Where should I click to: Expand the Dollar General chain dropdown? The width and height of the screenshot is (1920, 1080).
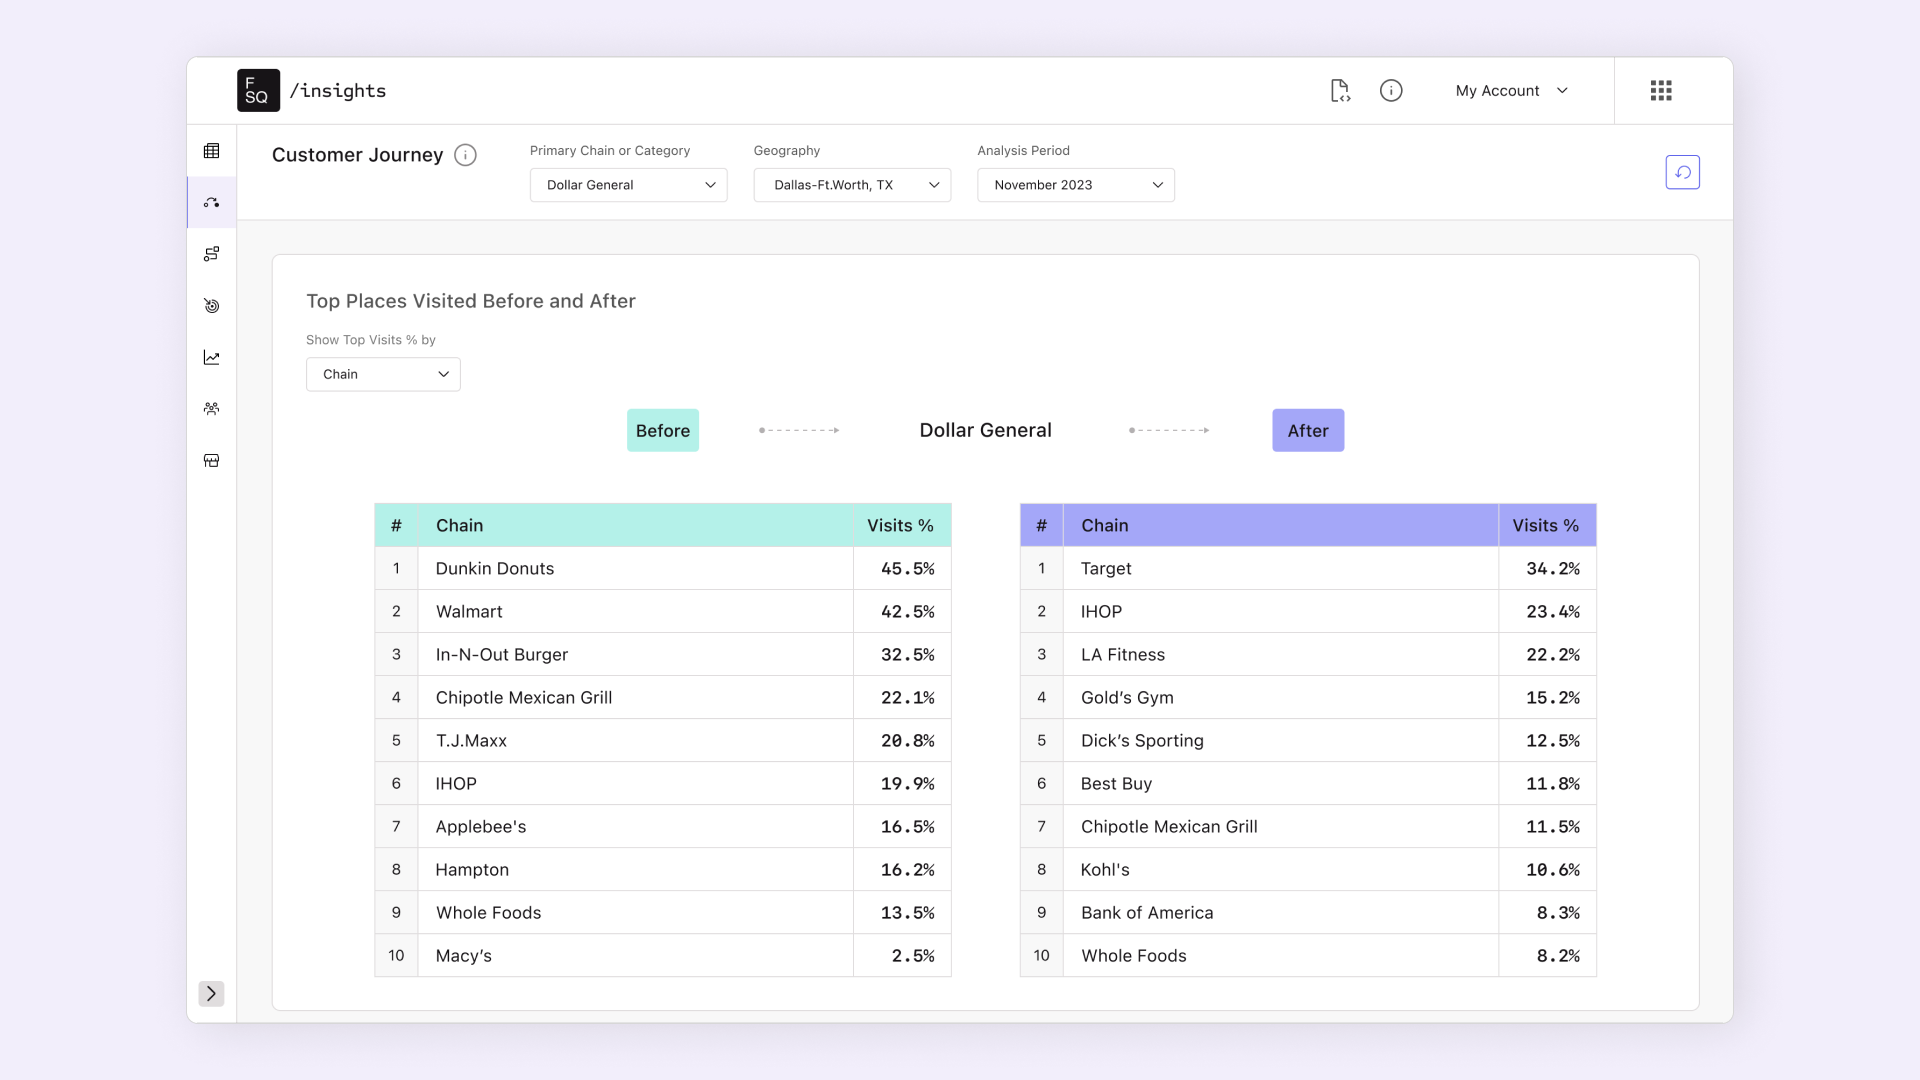(x=628, y=185)
